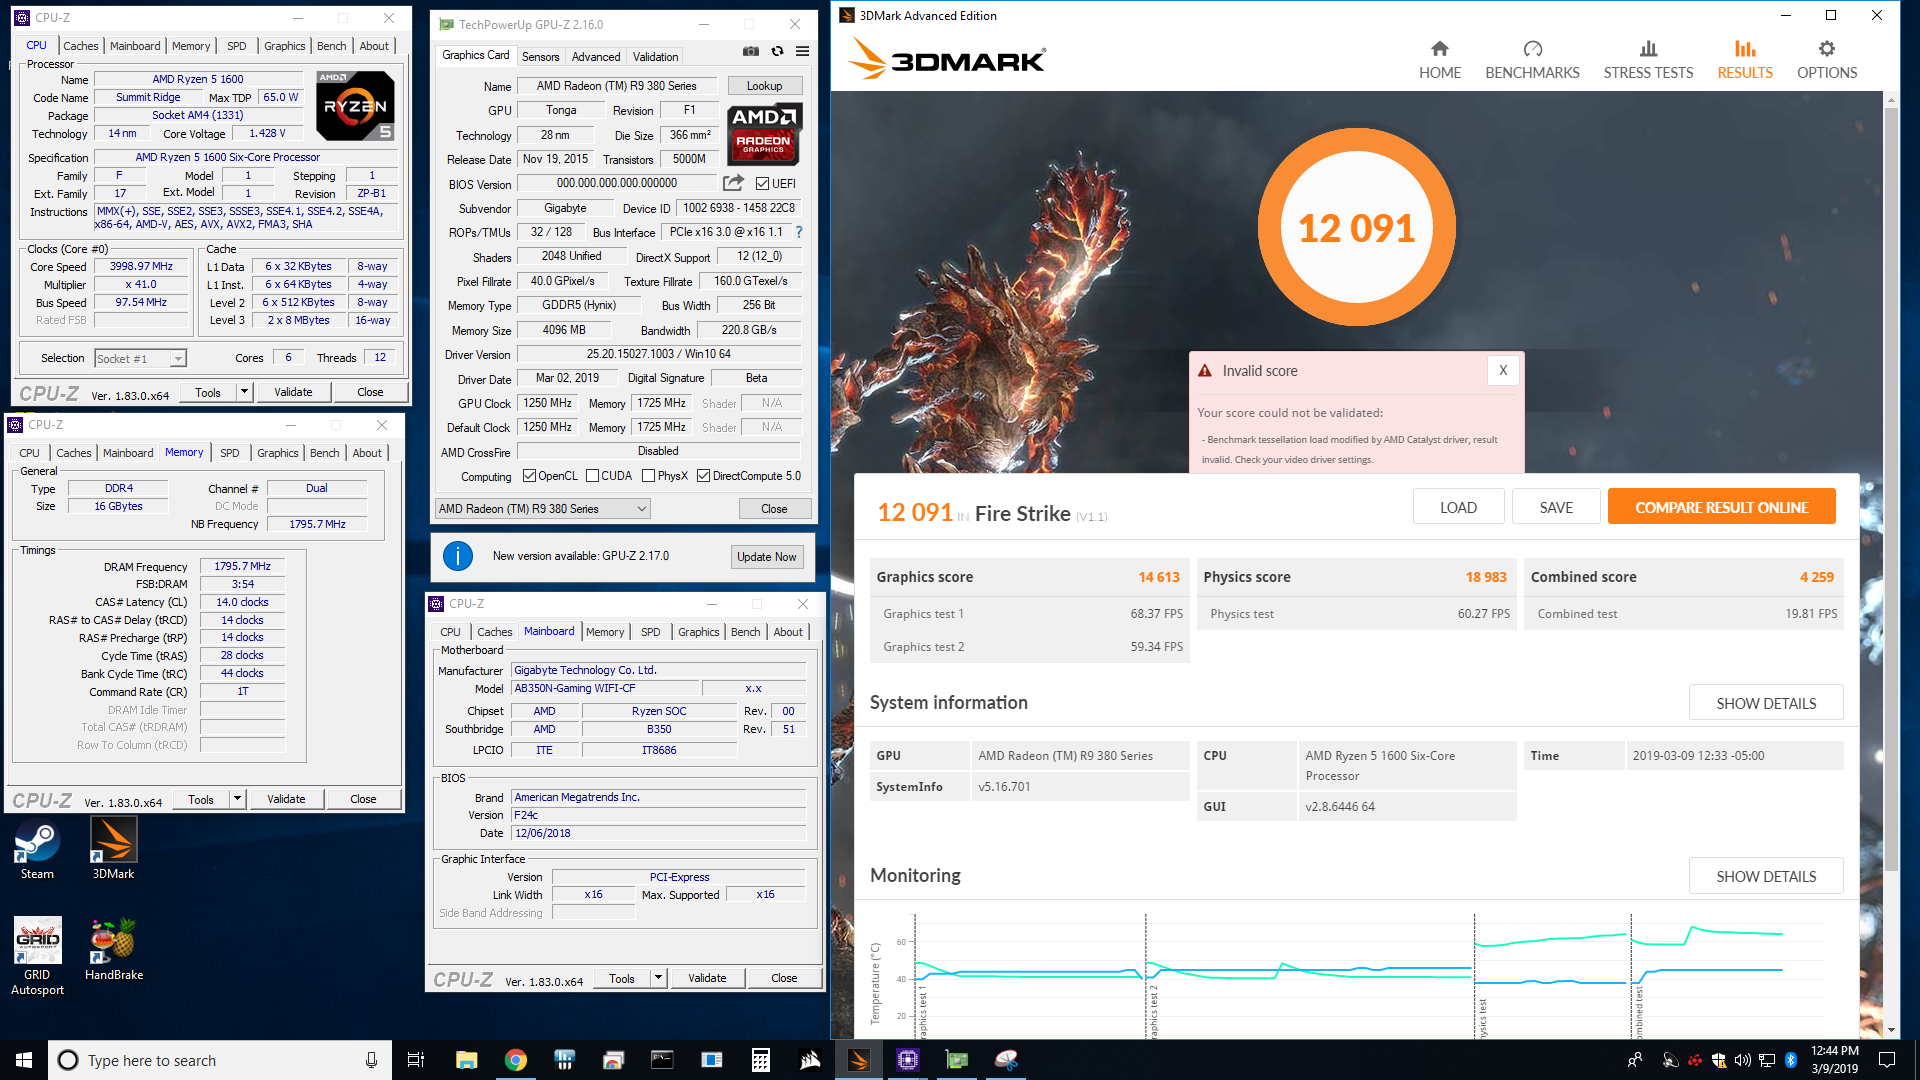Click the Graphics score value 14 613

point(1159,577)
